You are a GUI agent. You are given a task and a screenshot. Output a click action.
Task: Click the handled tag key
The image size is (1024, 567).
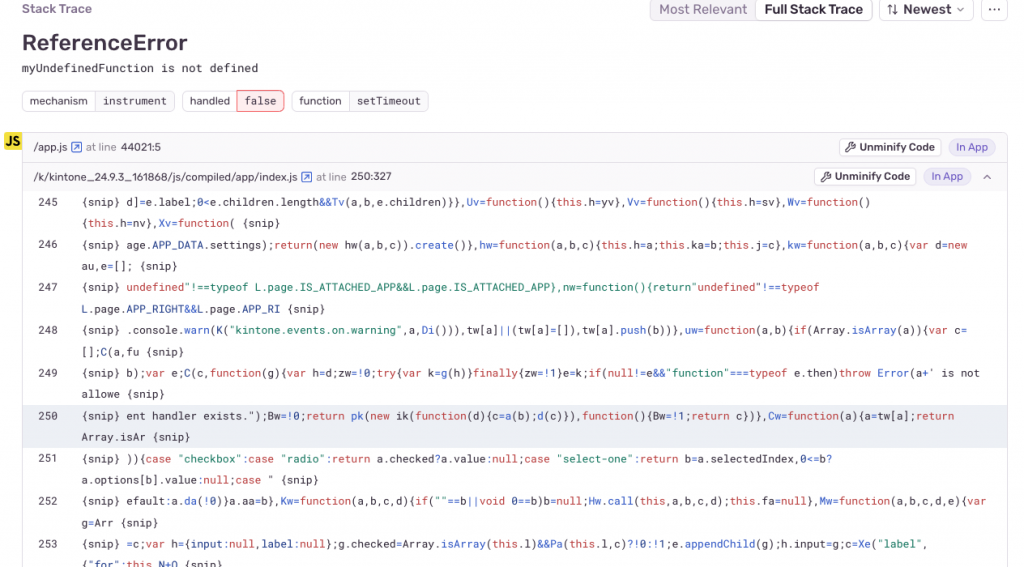210,101
